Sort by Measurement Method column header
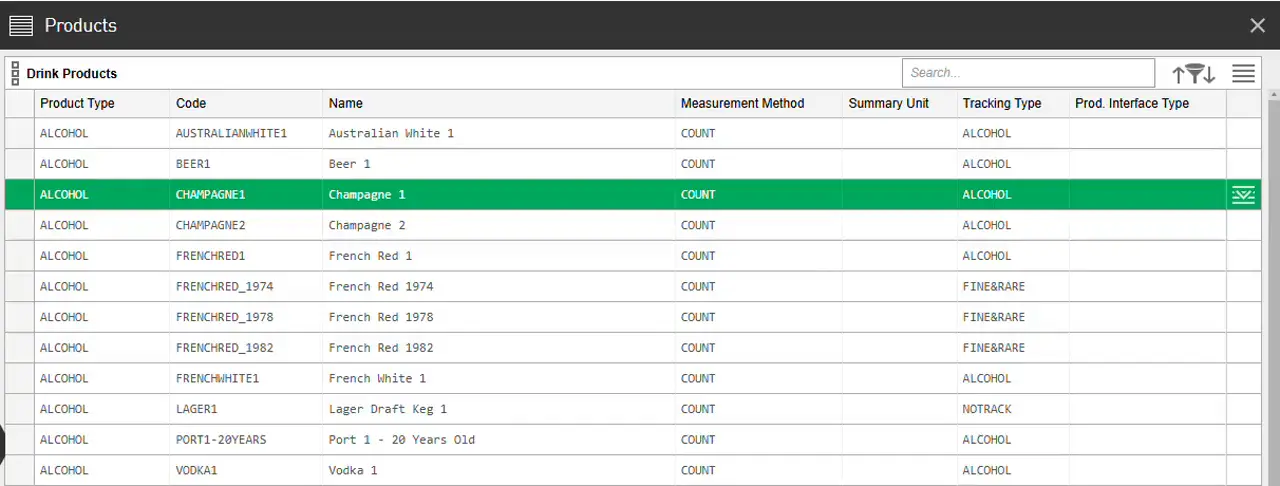This screenshot has height=486, width=1280. (759, 103)
